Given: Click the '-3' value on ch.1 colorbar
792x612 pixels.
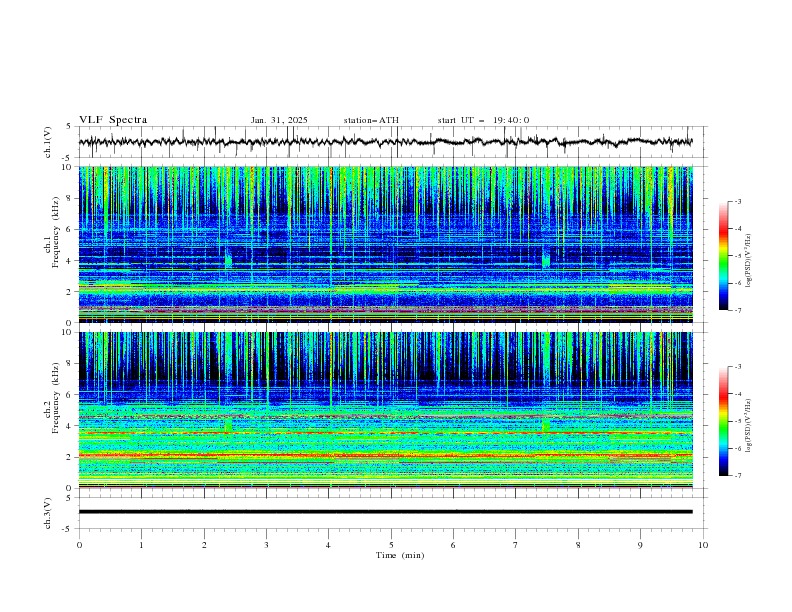Looking at the screenshot, I should pos(737,201).
